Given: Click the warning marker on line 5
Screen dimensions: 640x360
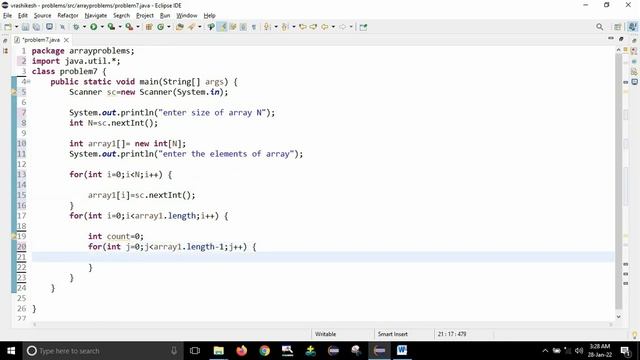Looking at the screenshot, I should (13, 92).
